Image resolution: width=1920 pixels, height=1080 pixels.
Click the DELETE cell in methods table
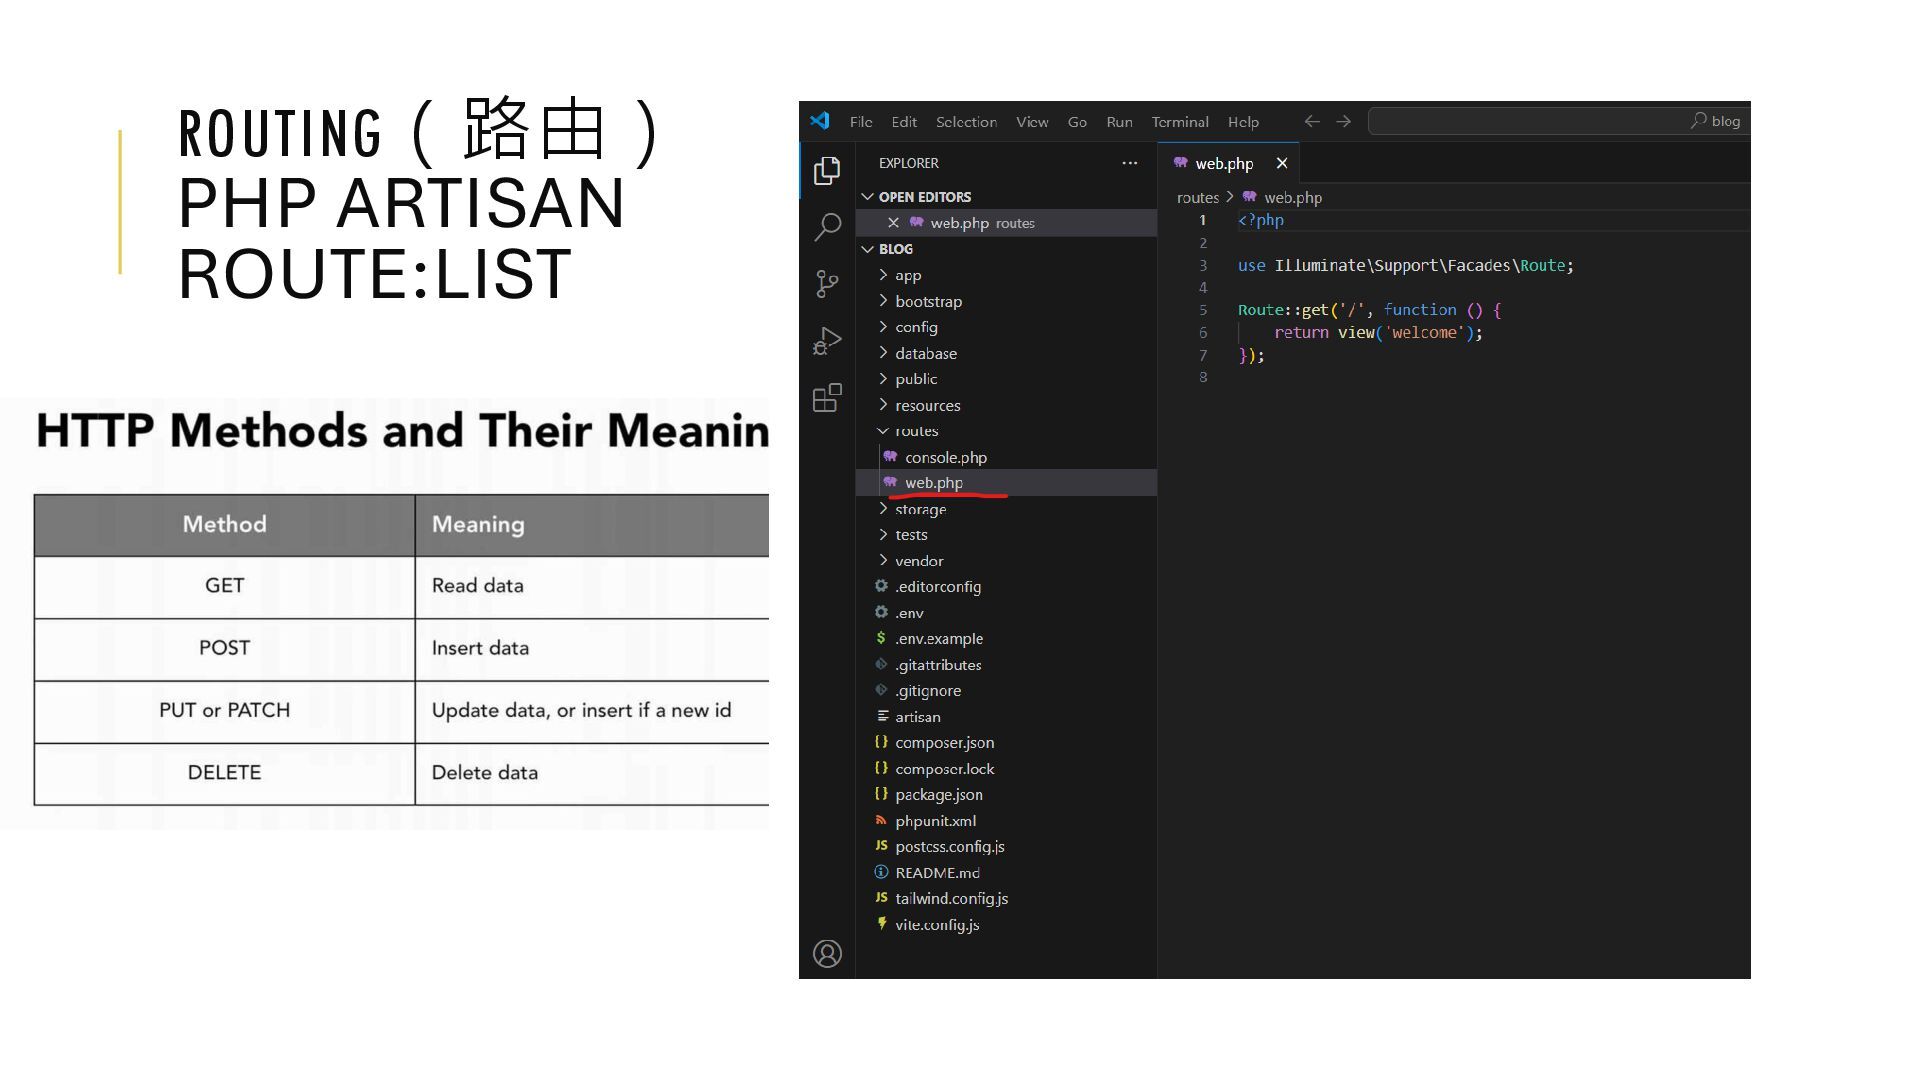coord(225,773)
